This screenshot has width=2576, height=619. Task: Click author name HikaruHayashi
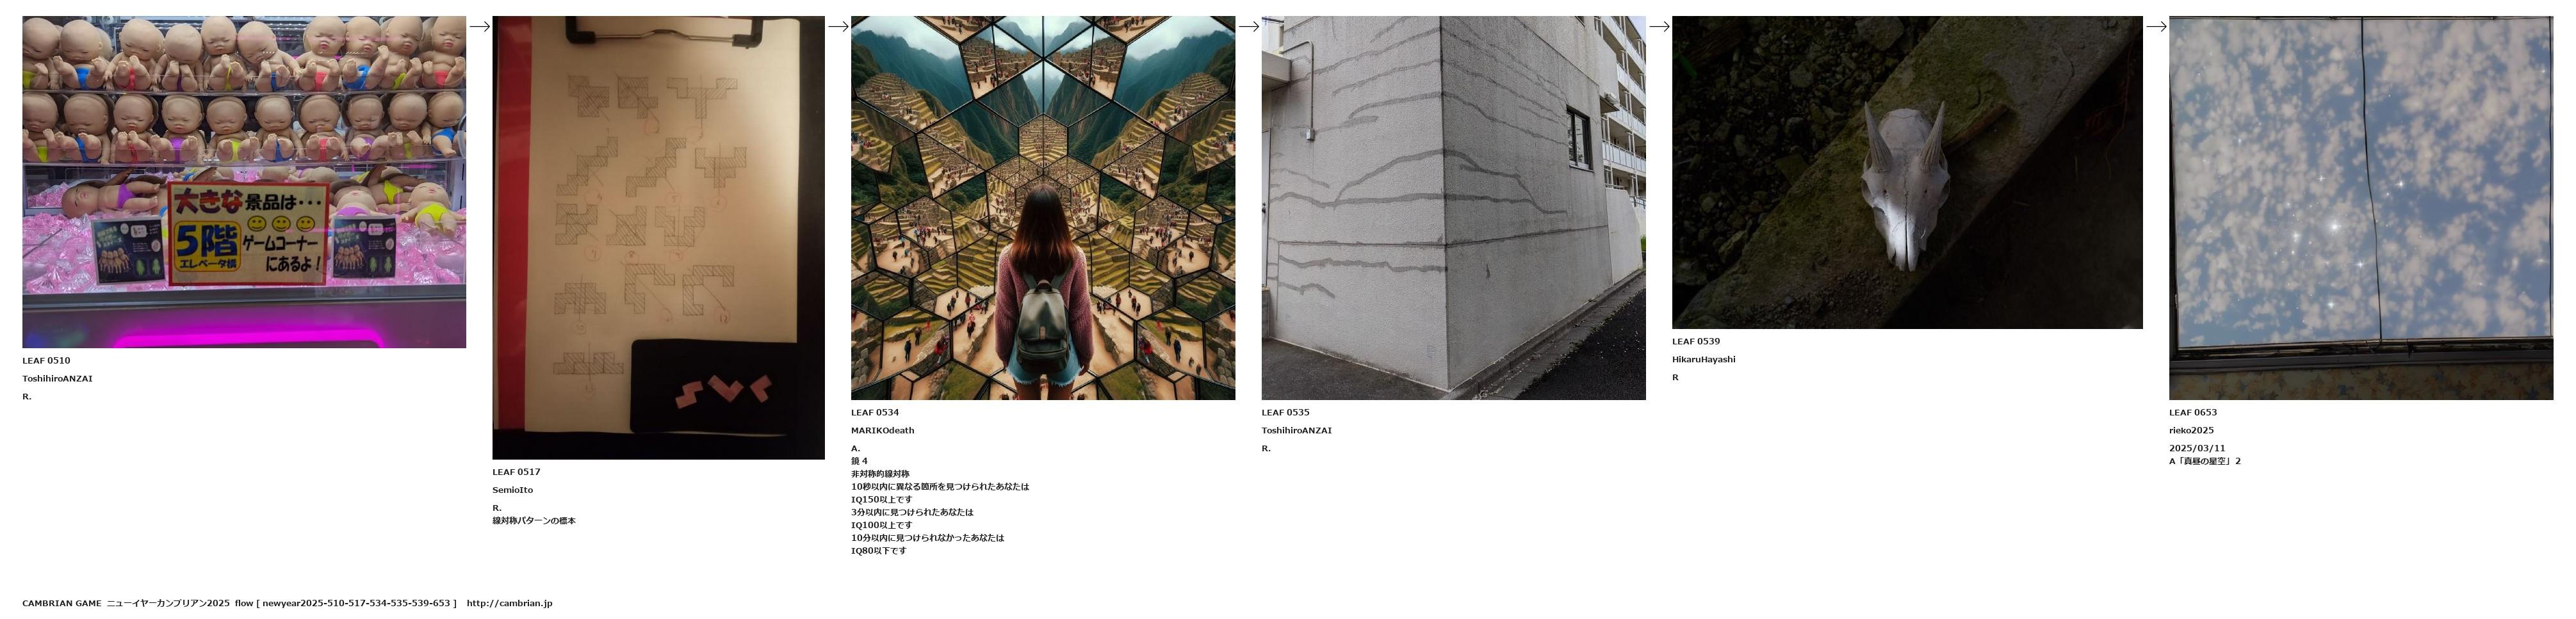1704,360
